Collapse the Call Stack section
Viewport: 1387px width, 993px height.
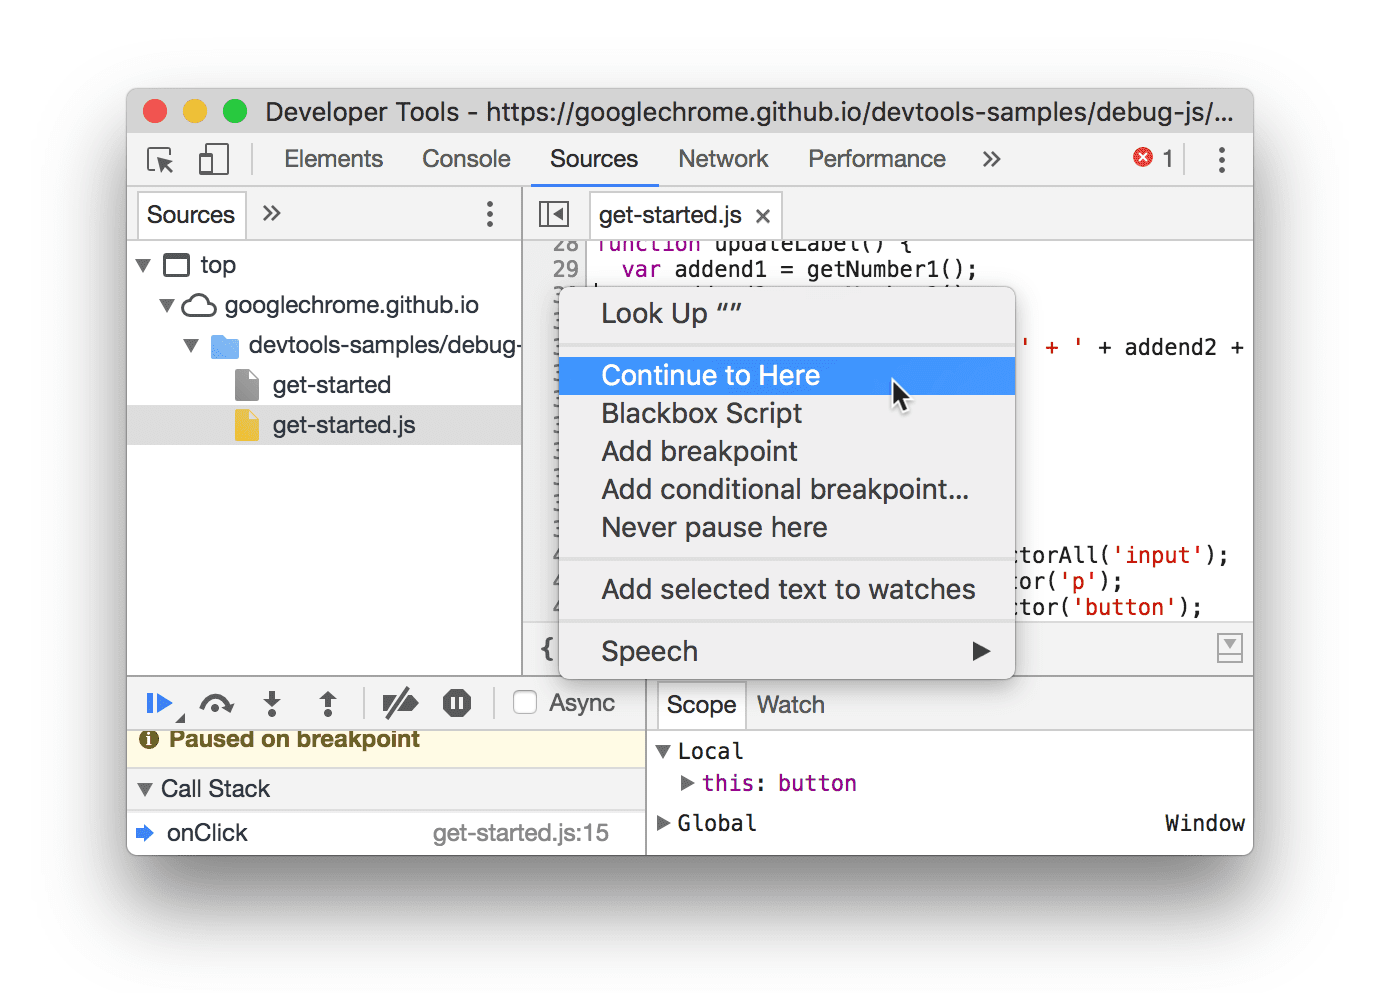(x=145, y=789)
